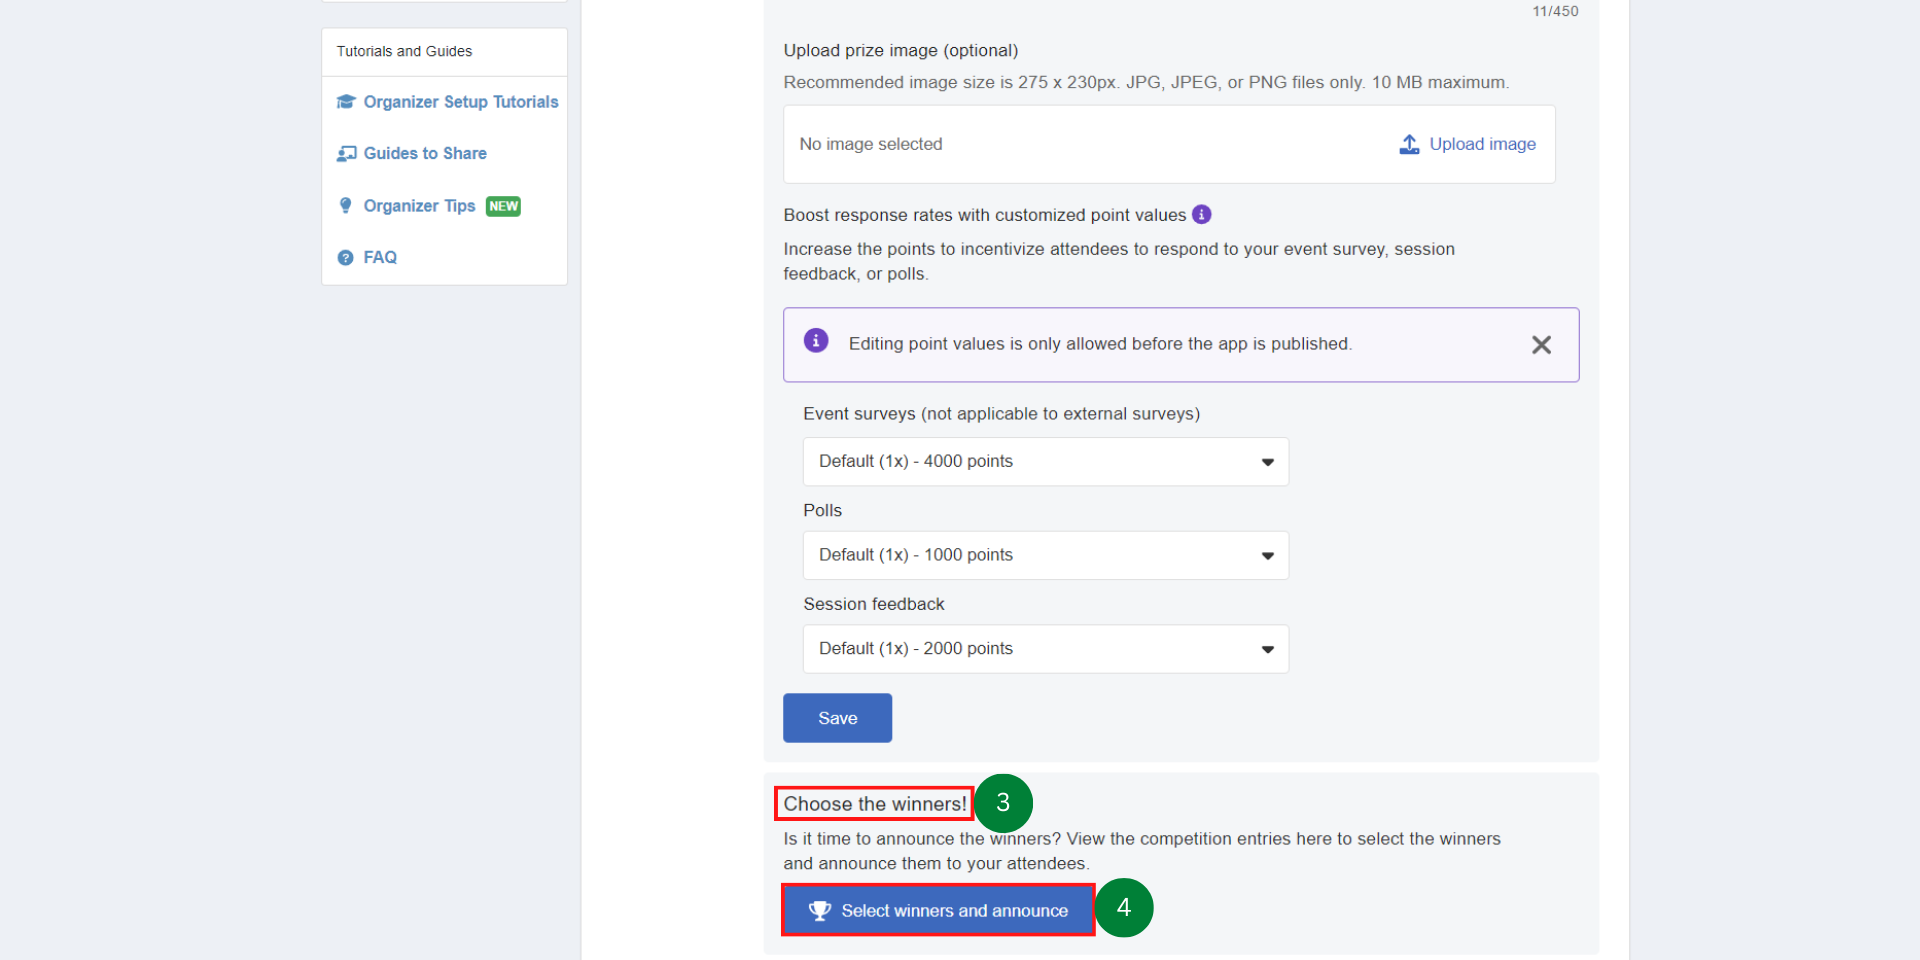Click the info icon inside the publish notice
The image size is (1920, 960).
tap(816, 341)
